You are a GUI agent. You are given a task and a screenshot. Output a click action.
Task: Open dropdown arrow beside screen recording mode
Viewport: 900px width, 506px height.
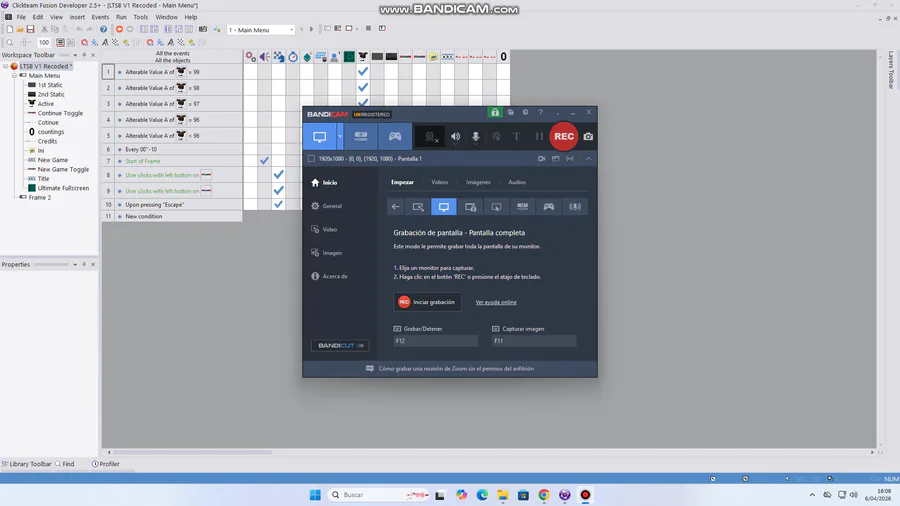pyautogui.click(x=340, y=137)
